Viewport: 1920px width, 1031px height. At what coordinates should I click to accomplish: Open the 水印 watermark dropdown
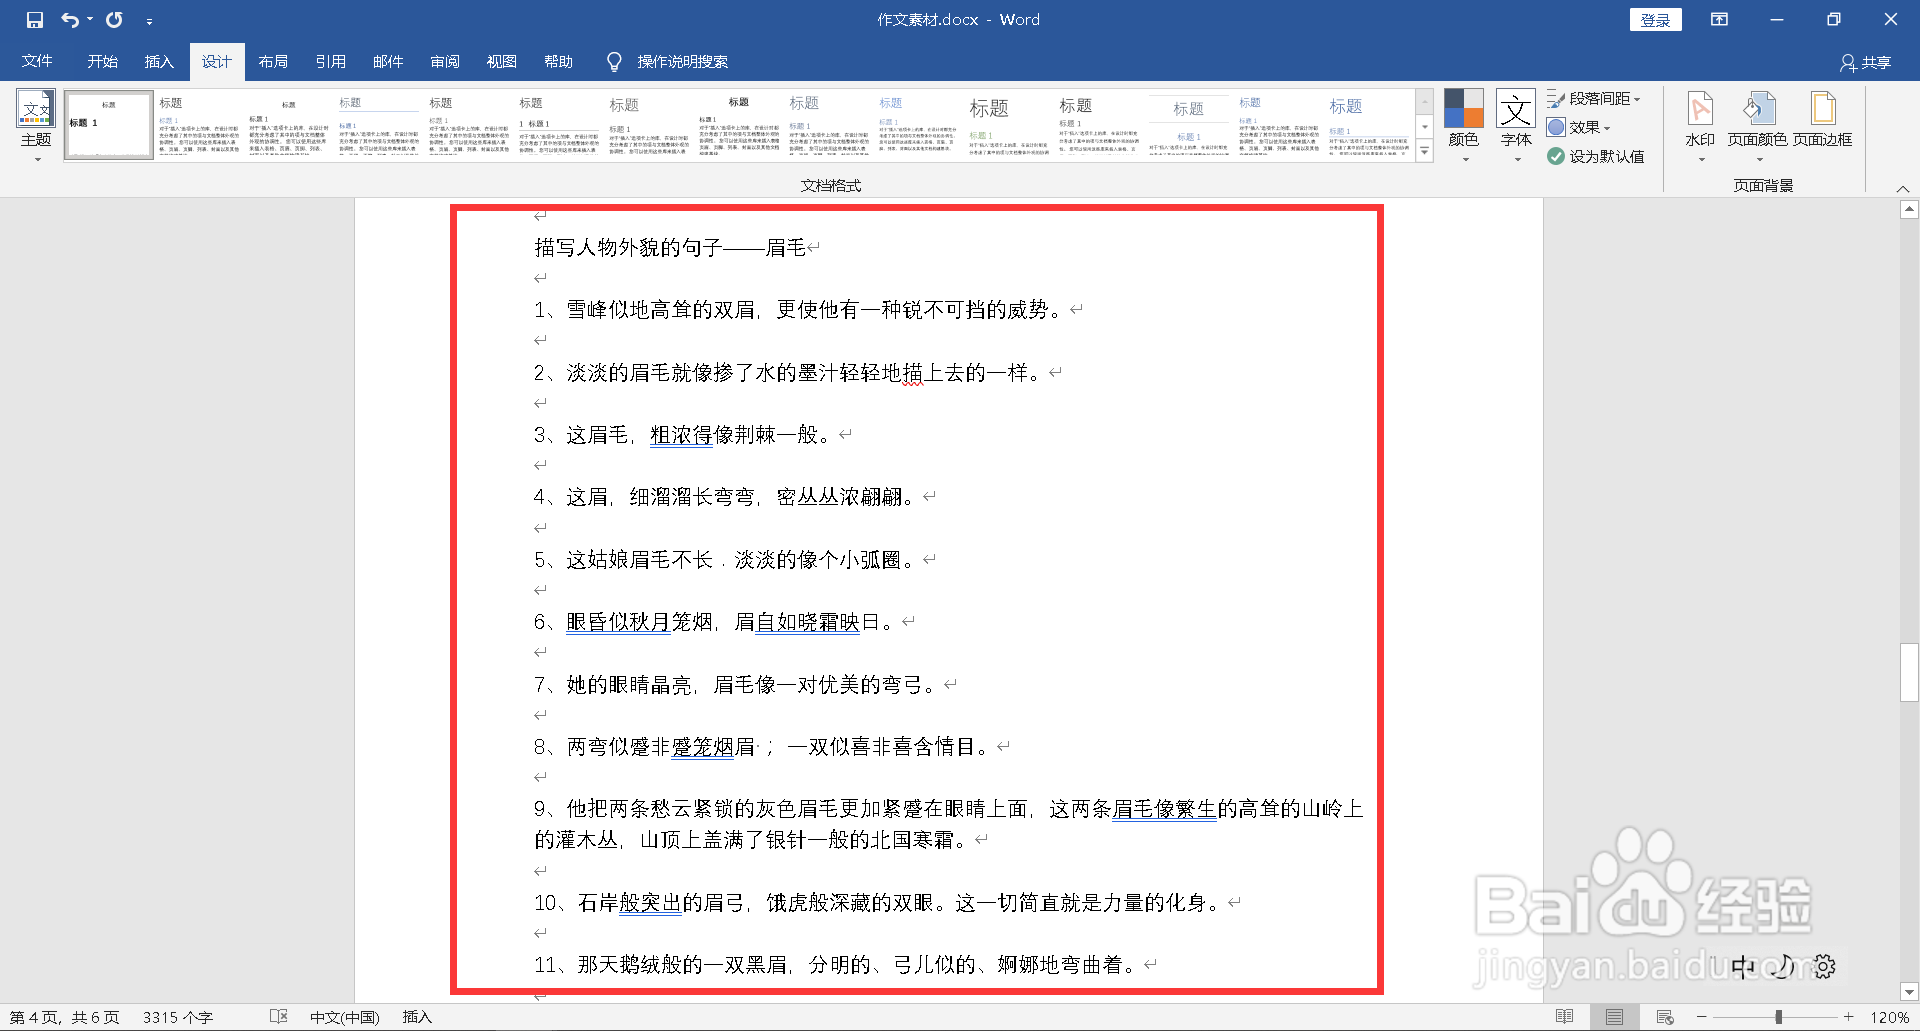coord(1700,127)
